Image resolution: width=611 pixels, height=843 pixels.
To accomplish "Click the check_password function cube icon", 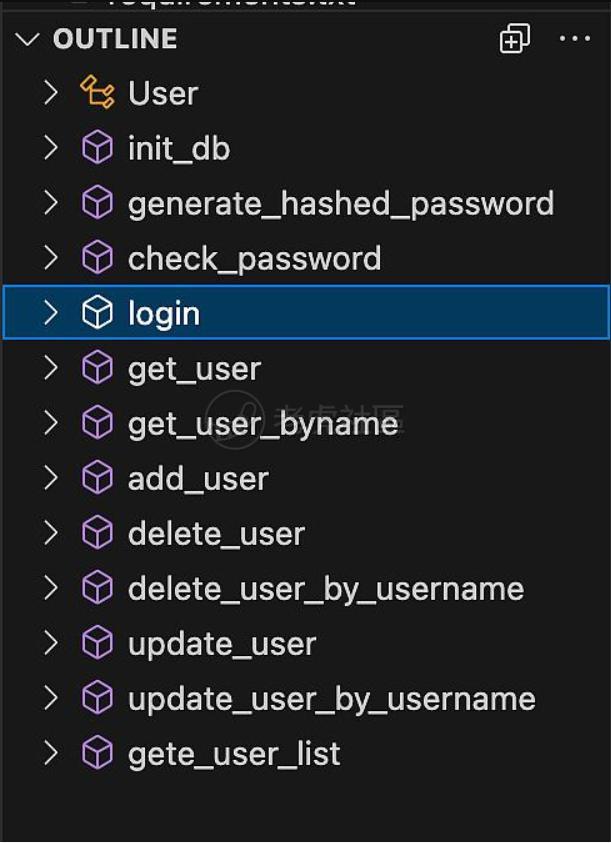I will pos(97,259).
